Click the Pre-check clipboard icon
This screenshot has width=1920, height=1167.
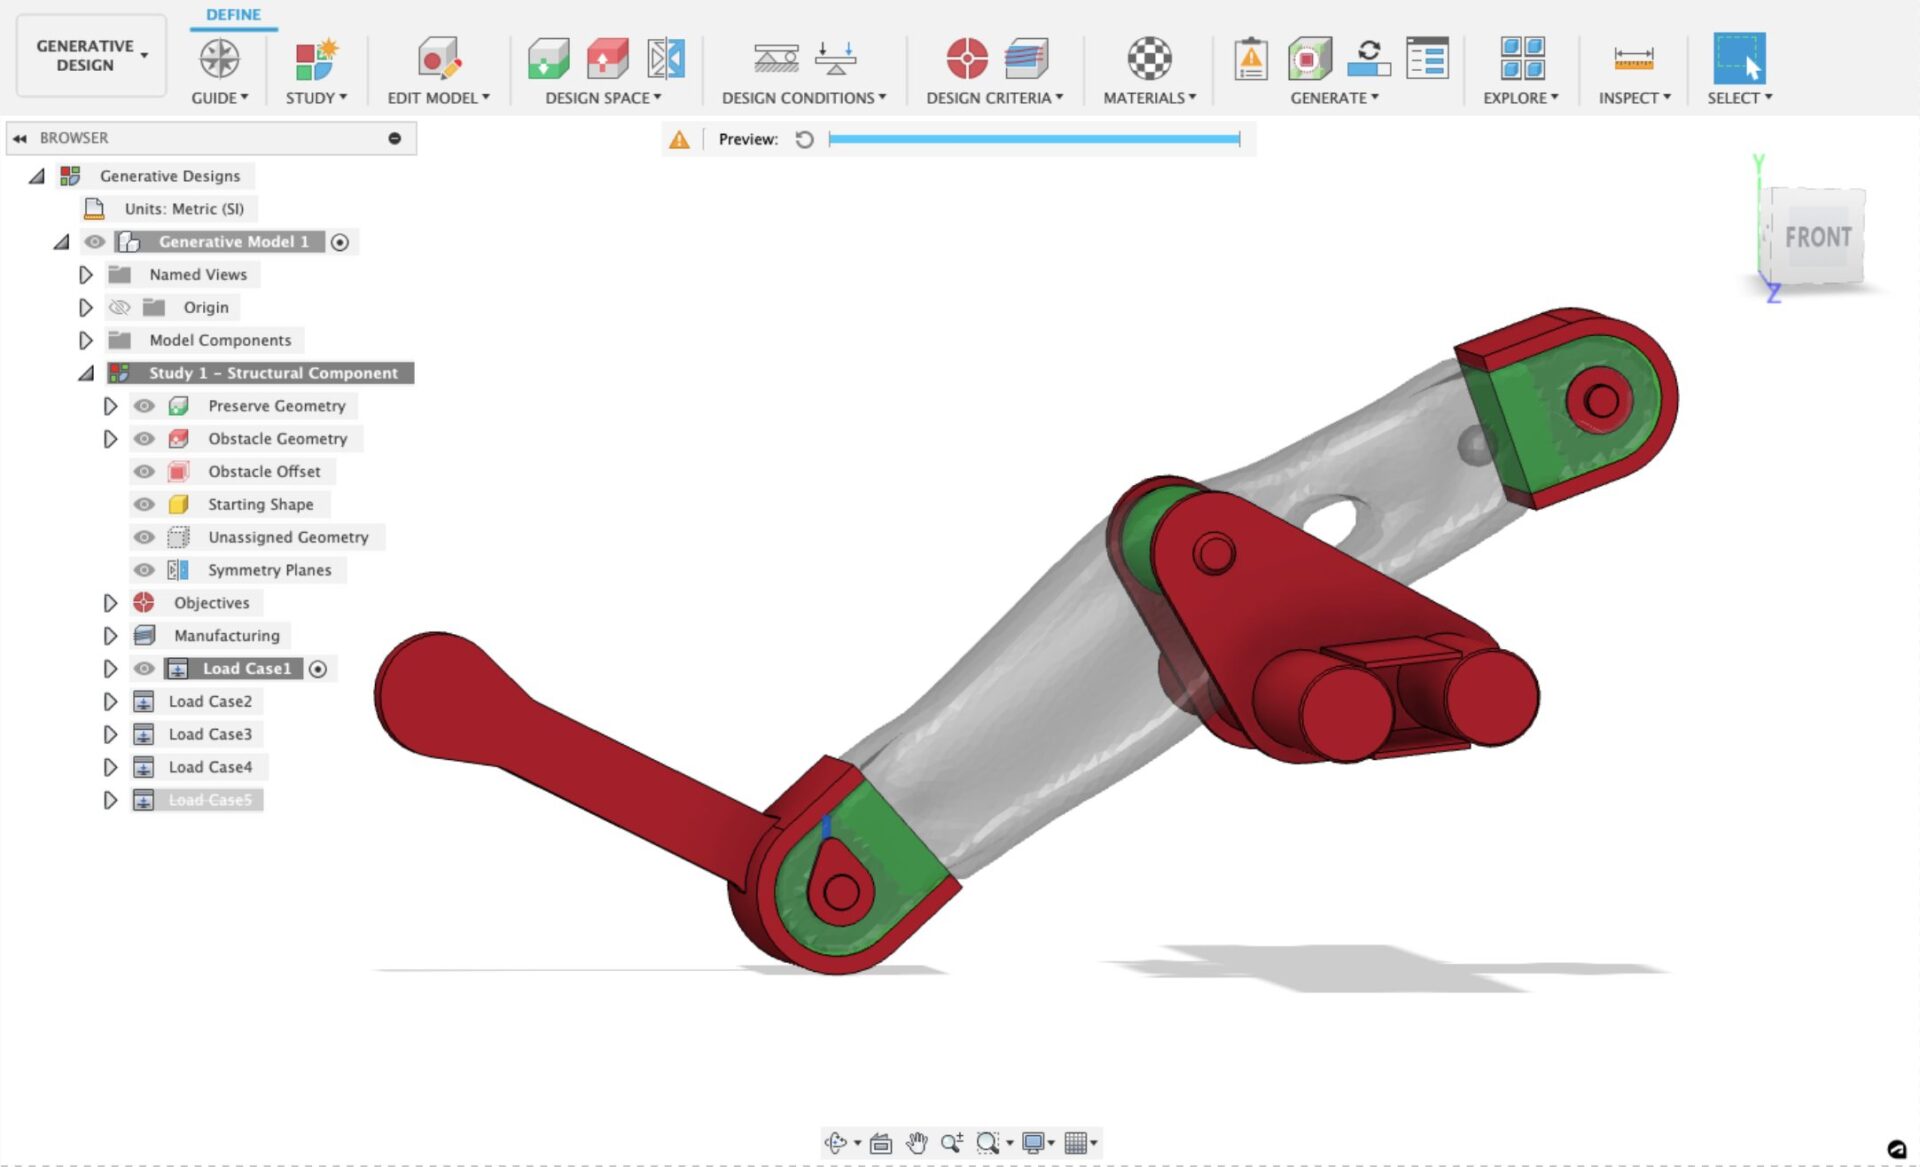pos(1250,60)
